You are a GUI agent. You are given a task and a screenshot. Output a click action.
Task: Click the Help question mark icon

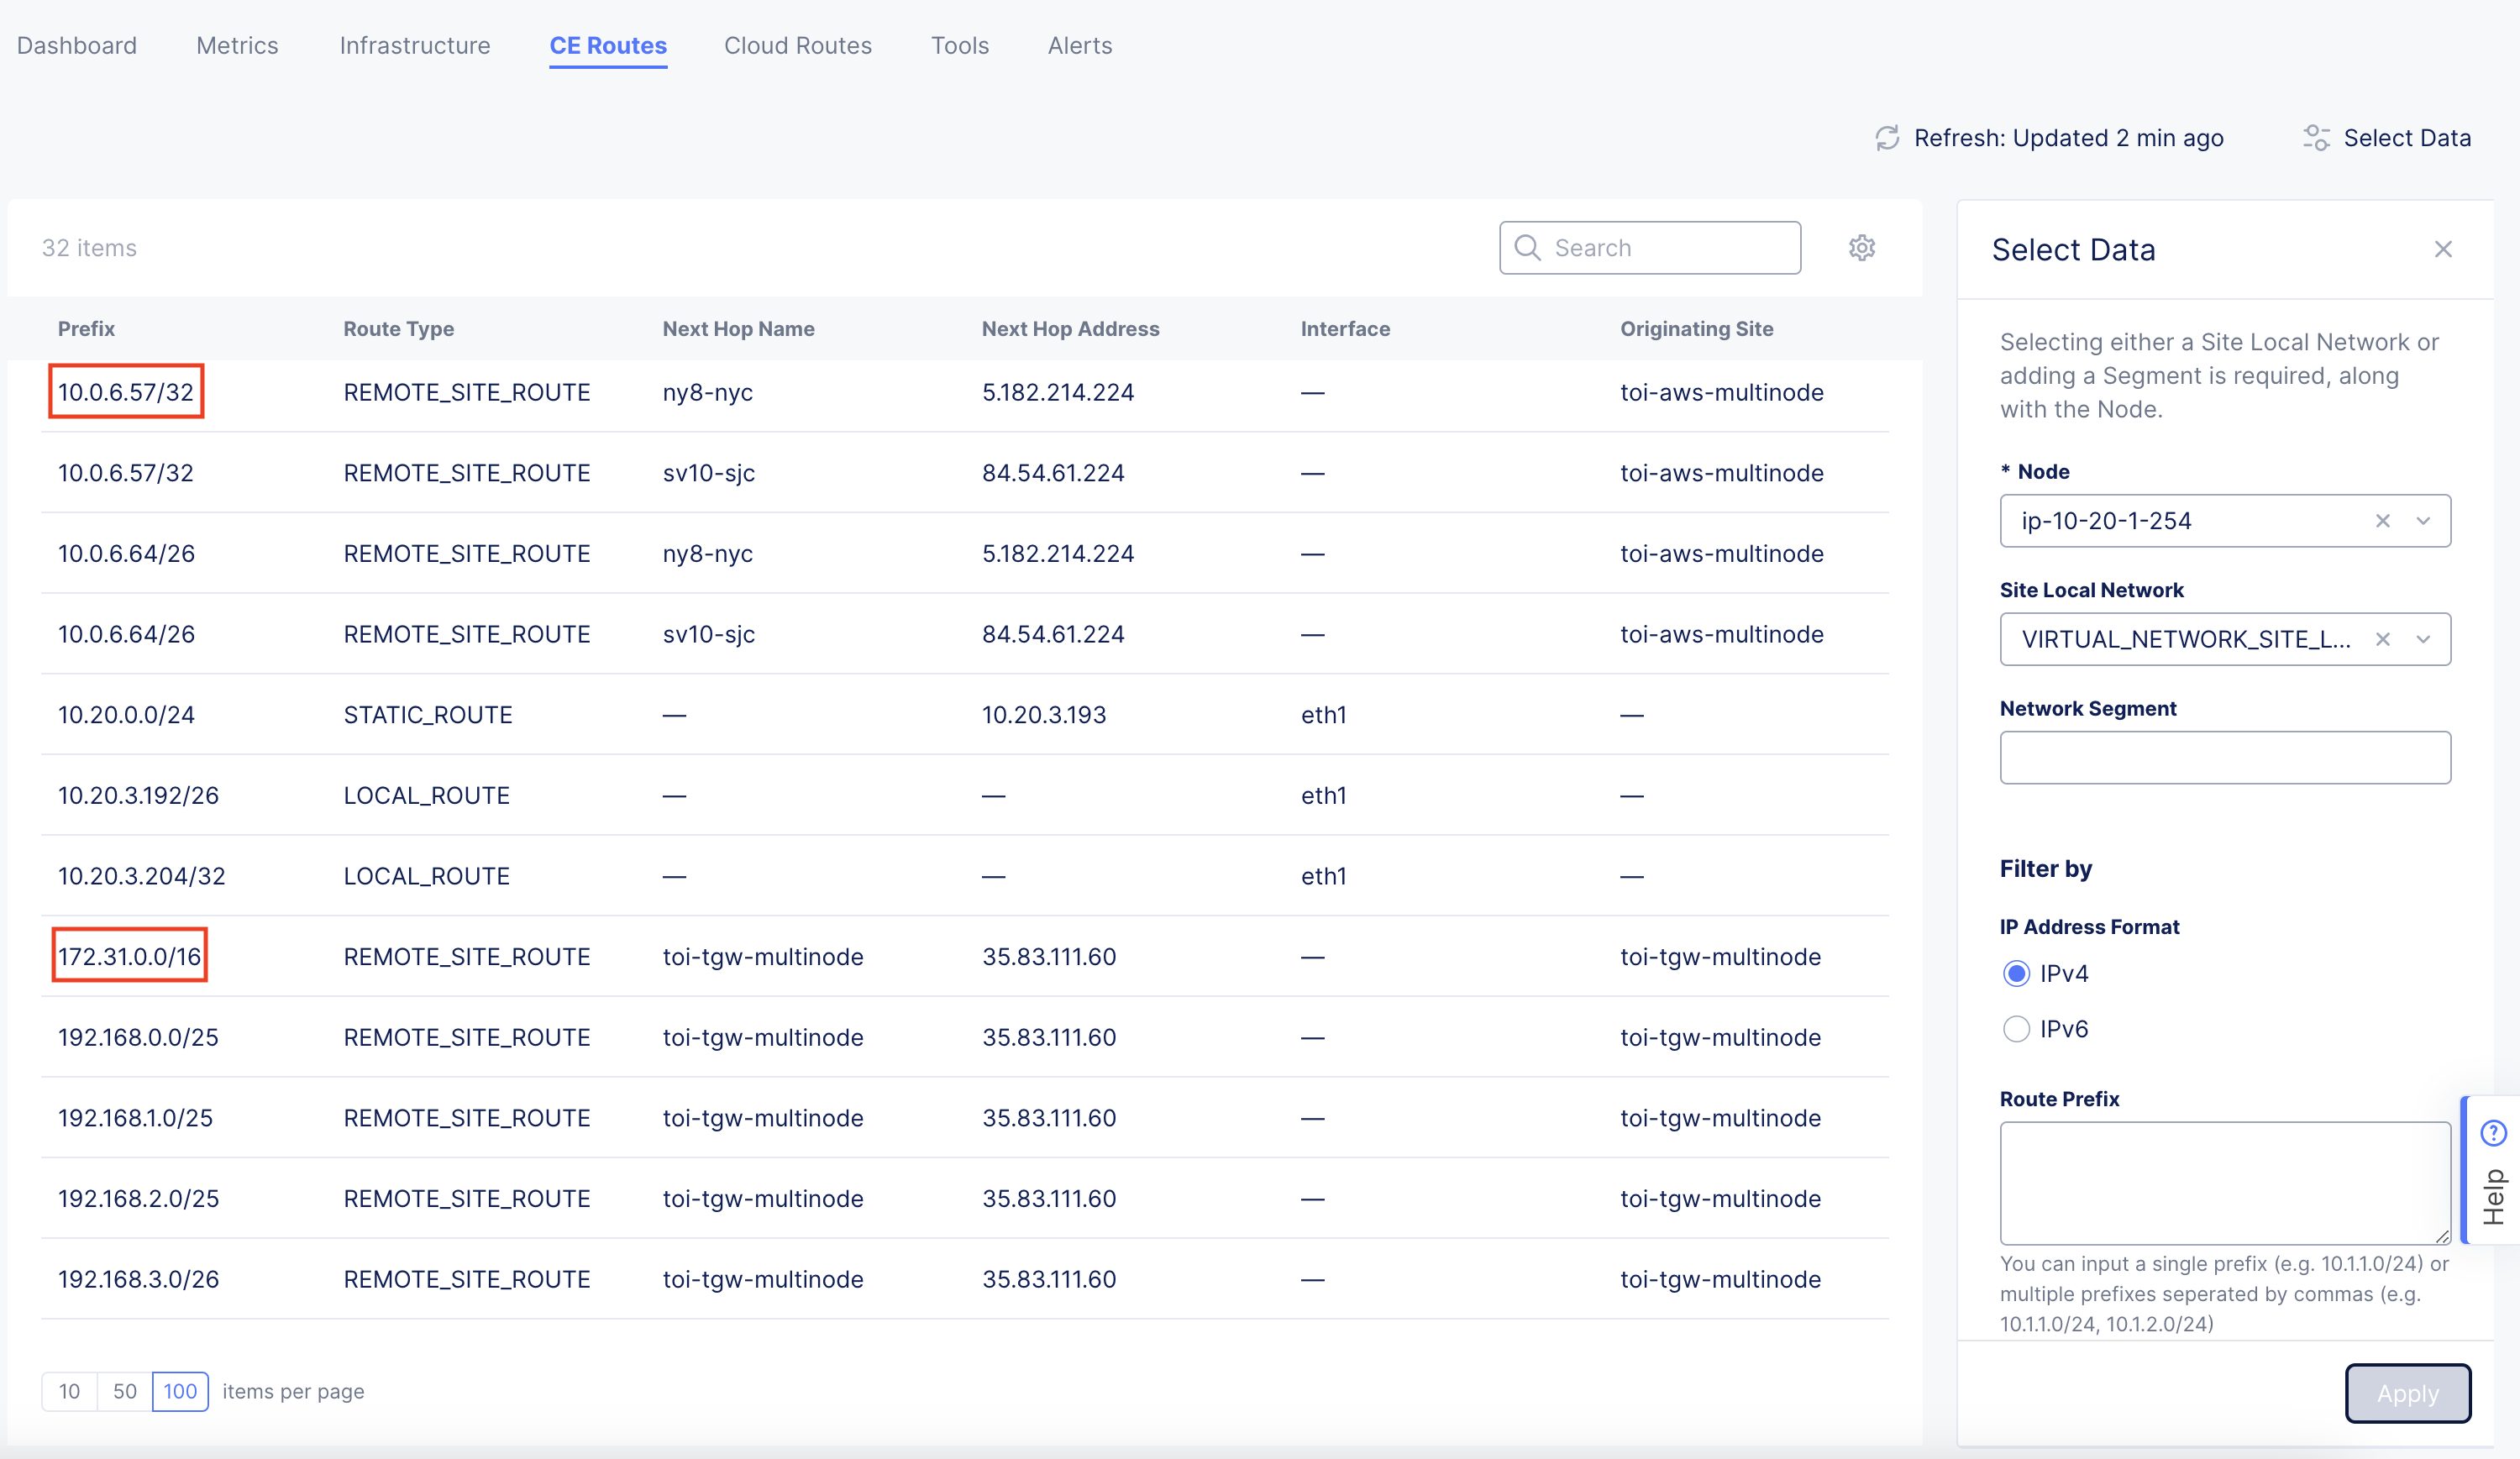2493,1132
